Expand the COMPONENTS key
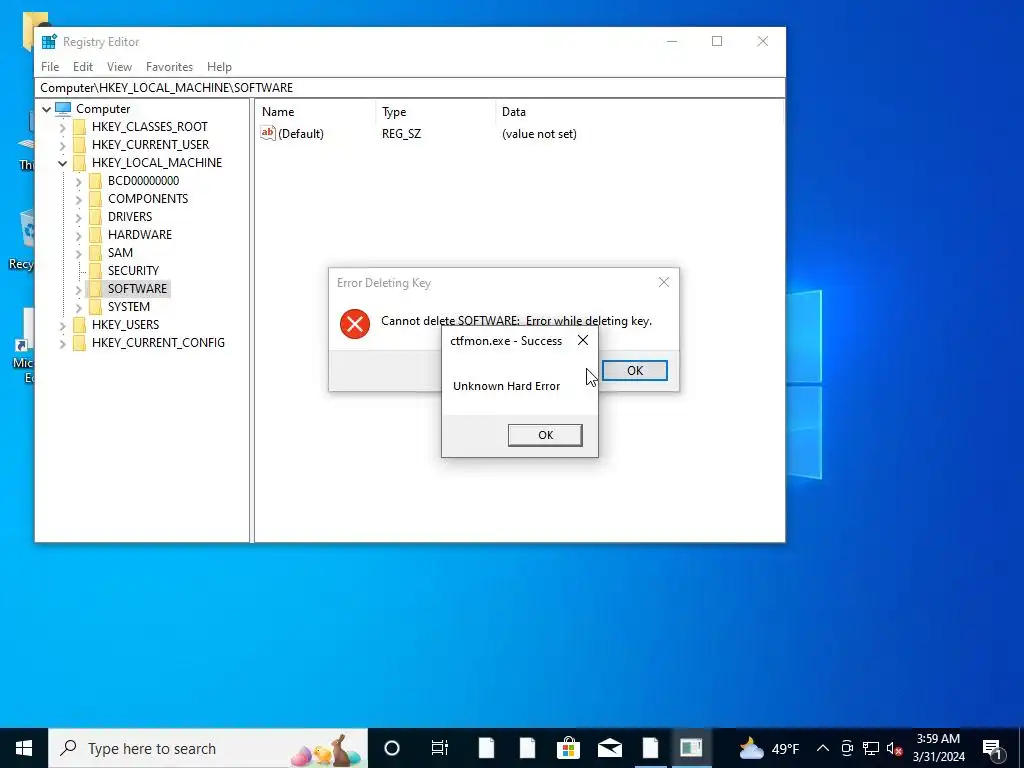 [78, 199]
